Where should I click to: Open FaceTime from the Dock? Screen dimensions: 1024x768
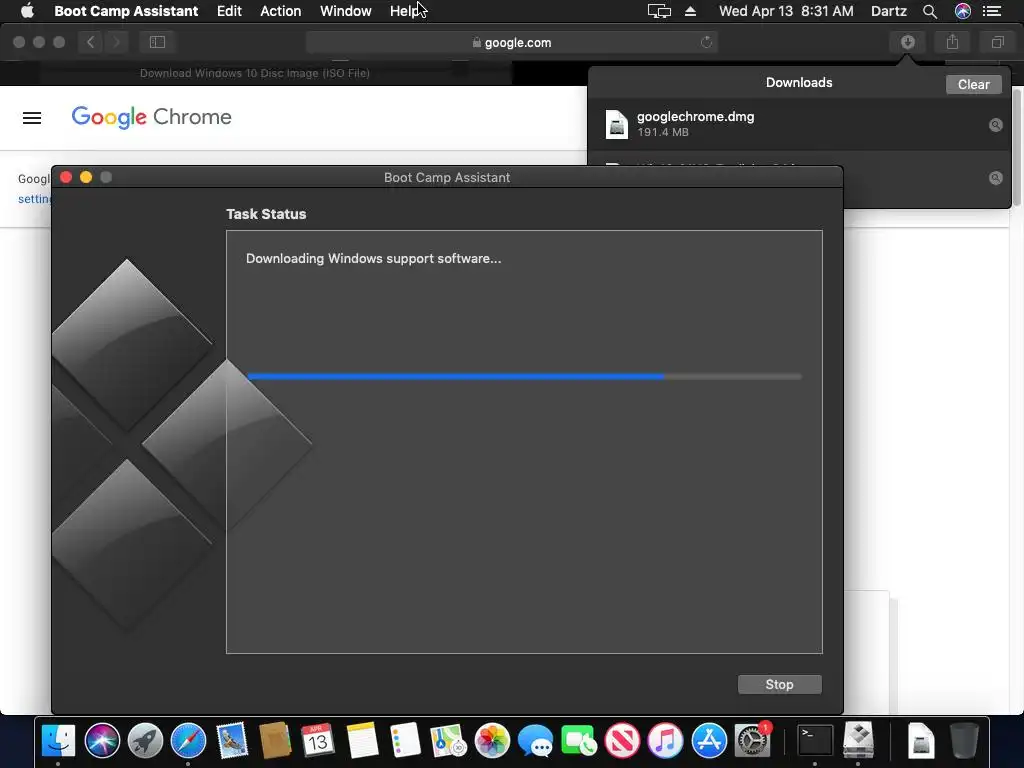[579, 741]
